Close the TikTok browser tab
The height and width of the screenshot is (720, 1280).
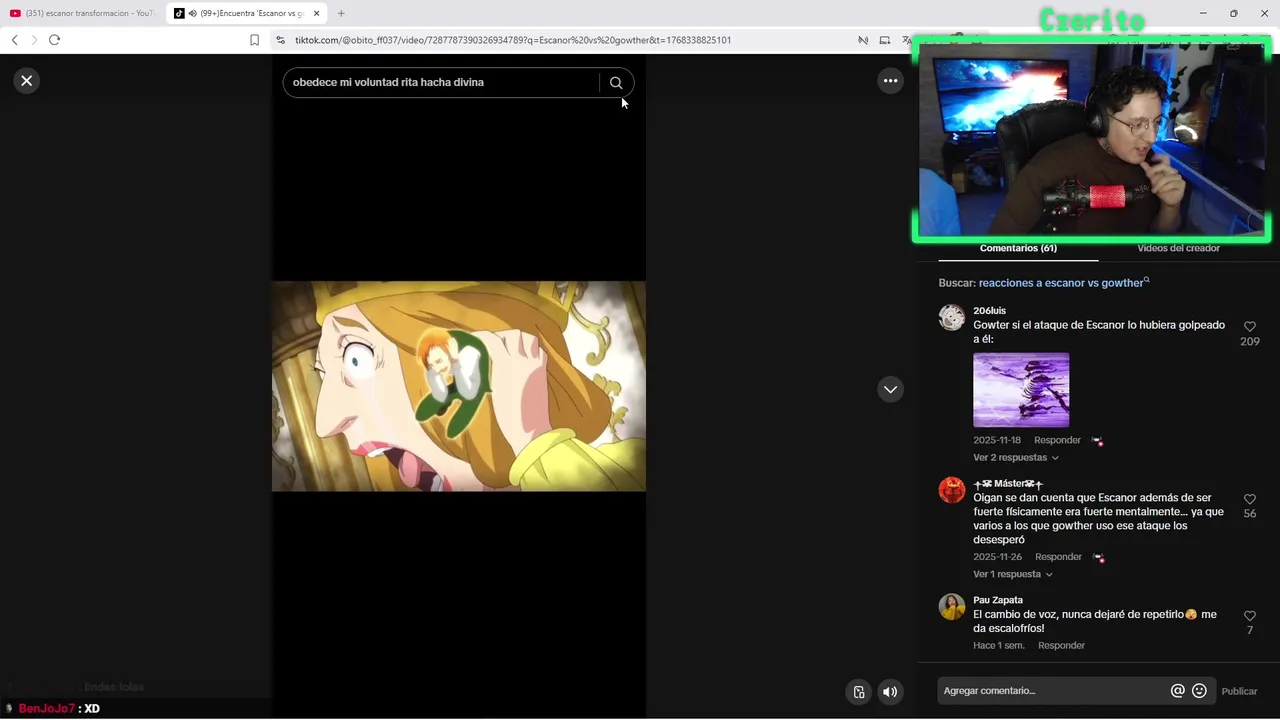click(x=316, y=13)
